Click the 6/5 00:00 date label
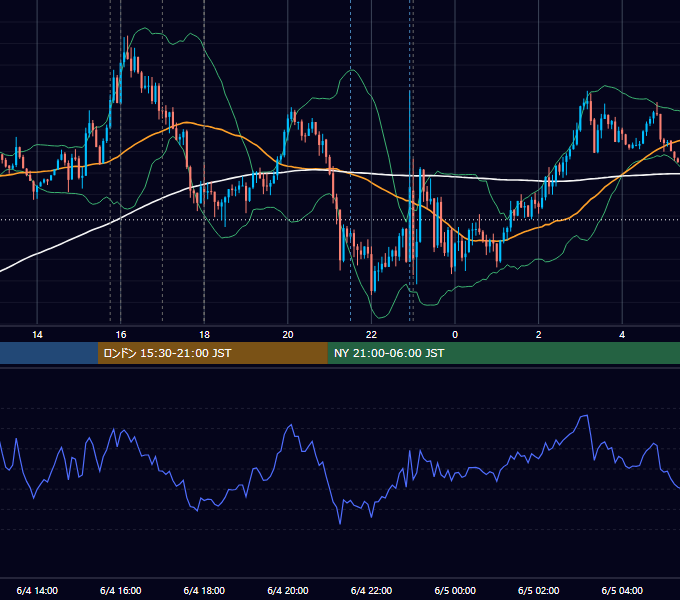 [x=455, y=590]
